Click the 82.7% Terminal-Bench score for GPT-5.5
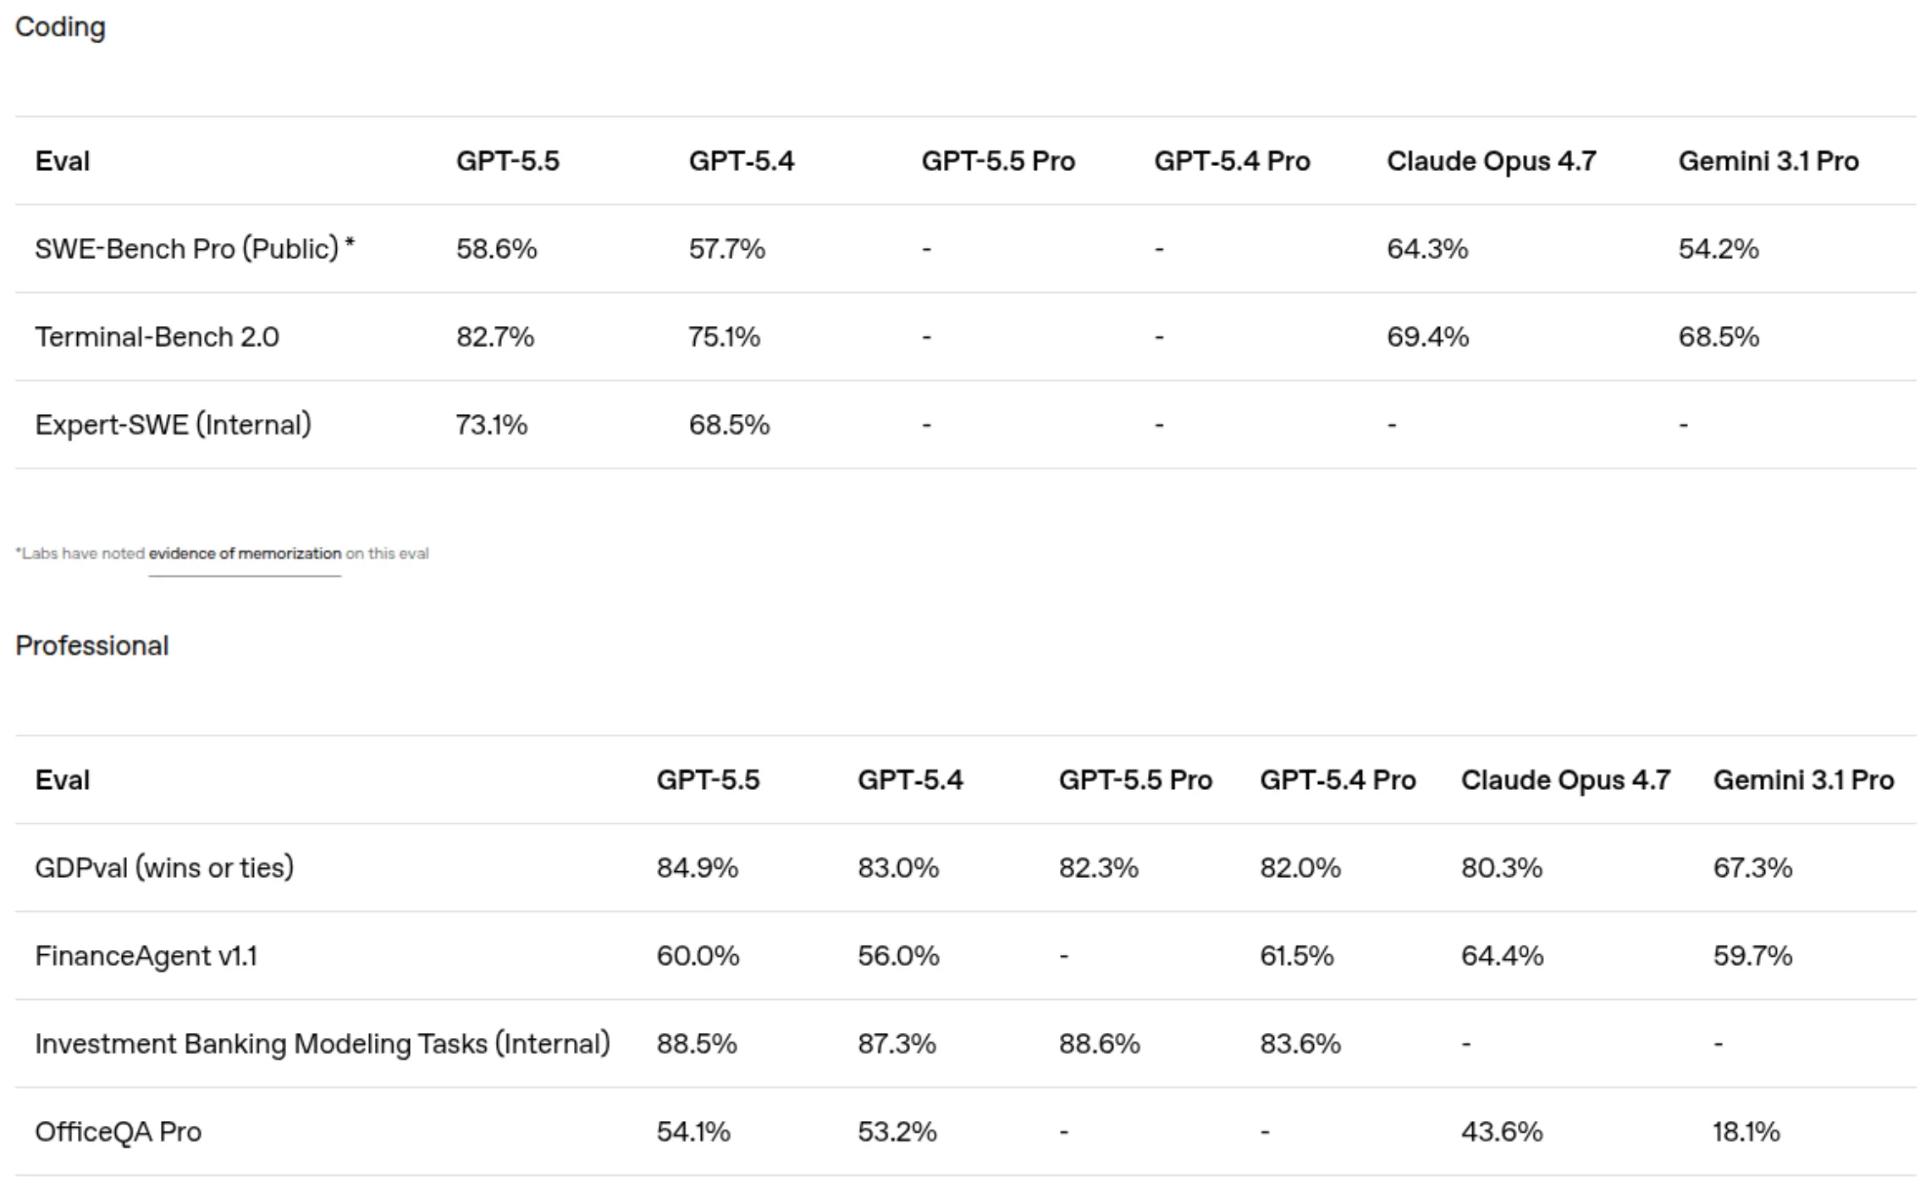The width and height of the screenshot is (1920, 1187). point(495,337)
